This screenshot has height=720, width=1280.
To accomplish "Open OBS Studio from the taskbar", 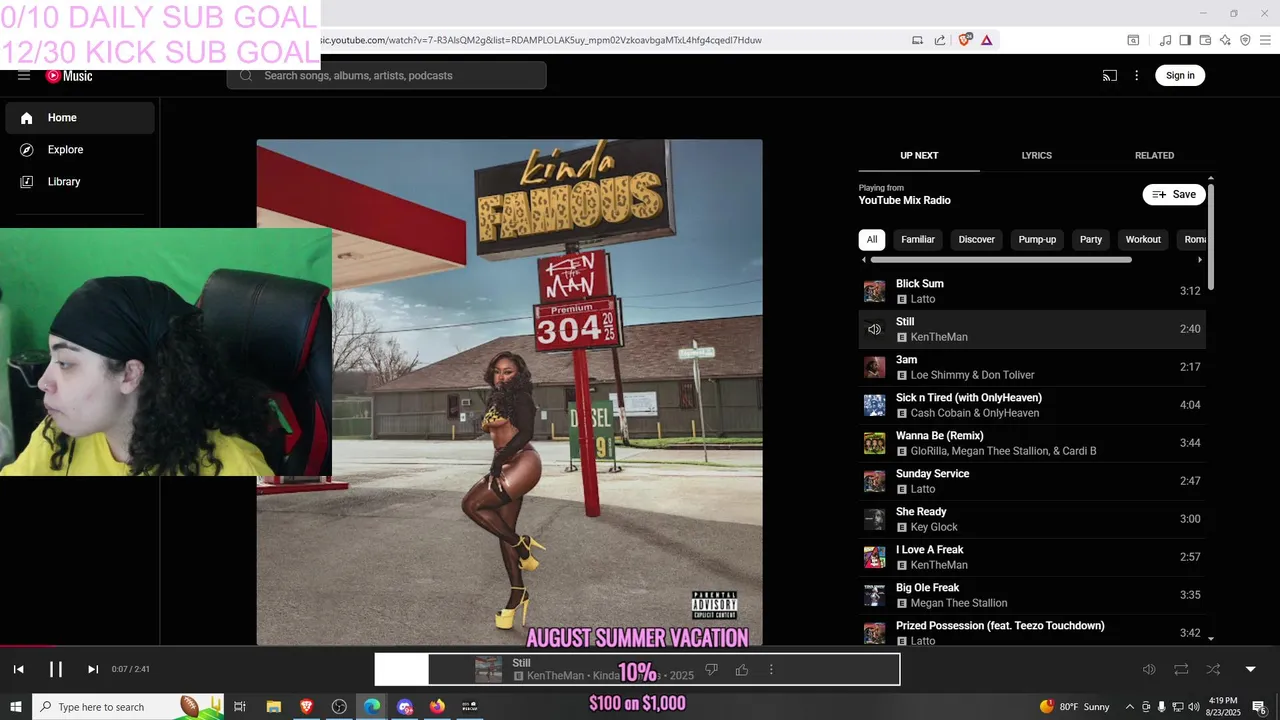I will 339,707.
